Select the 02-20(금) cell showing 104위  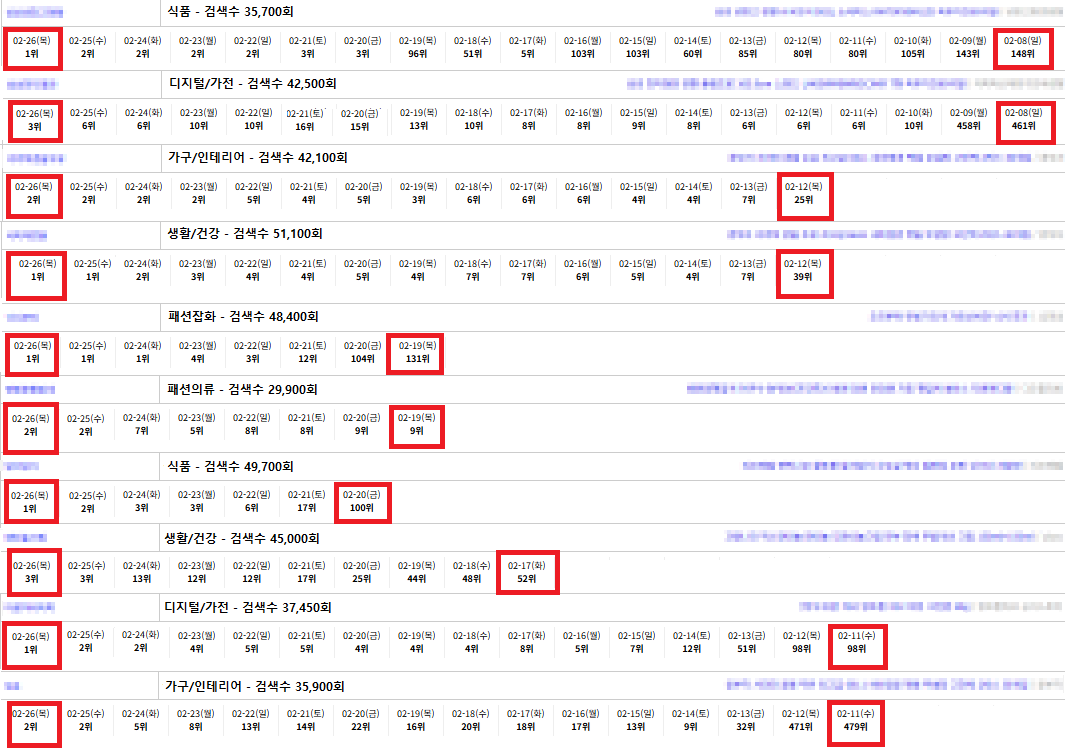(362, 351)
